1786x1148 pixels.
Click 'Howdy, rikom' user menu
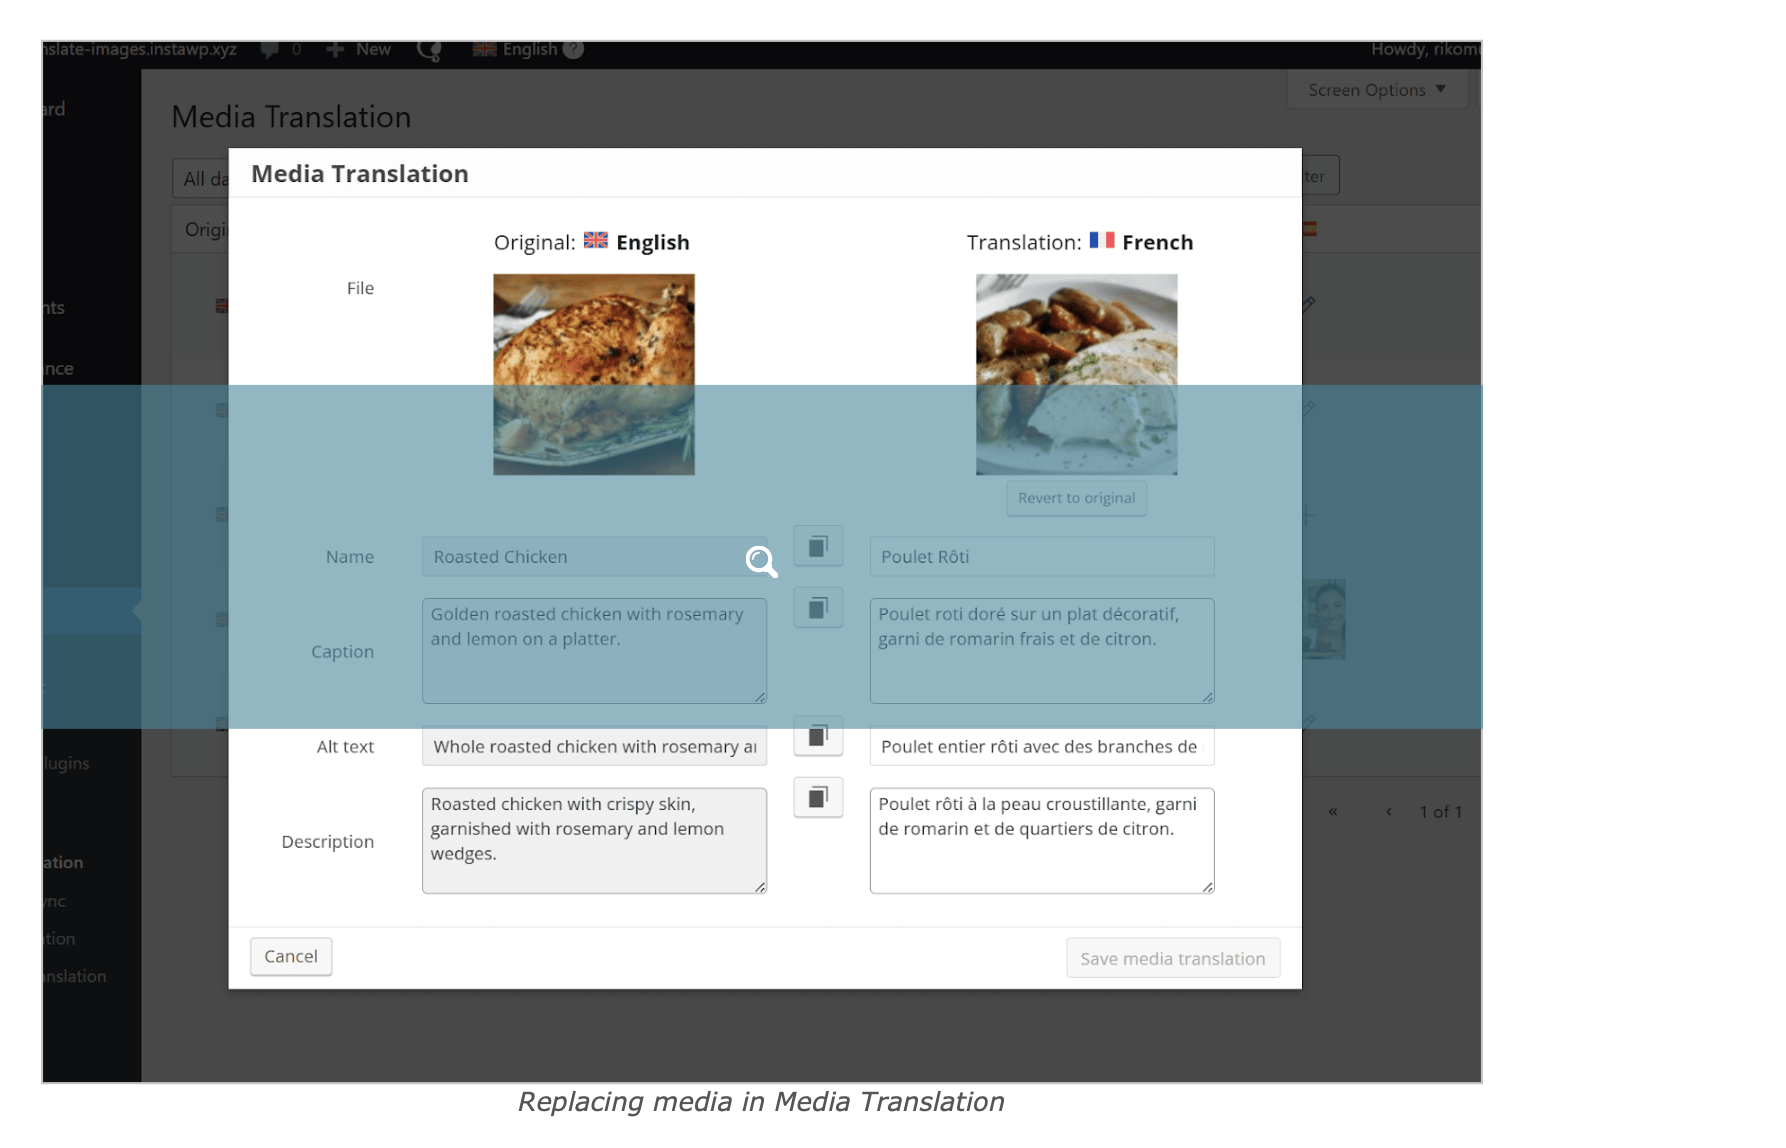1425,50
